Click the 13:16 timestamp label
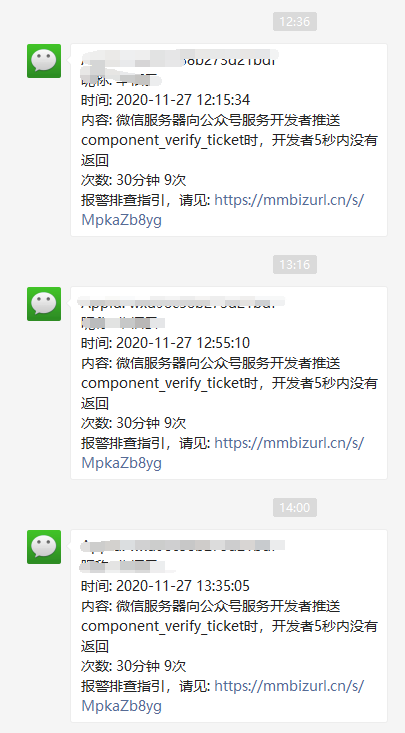The height and width of the screenshot is (733, 405). point(295,265)
